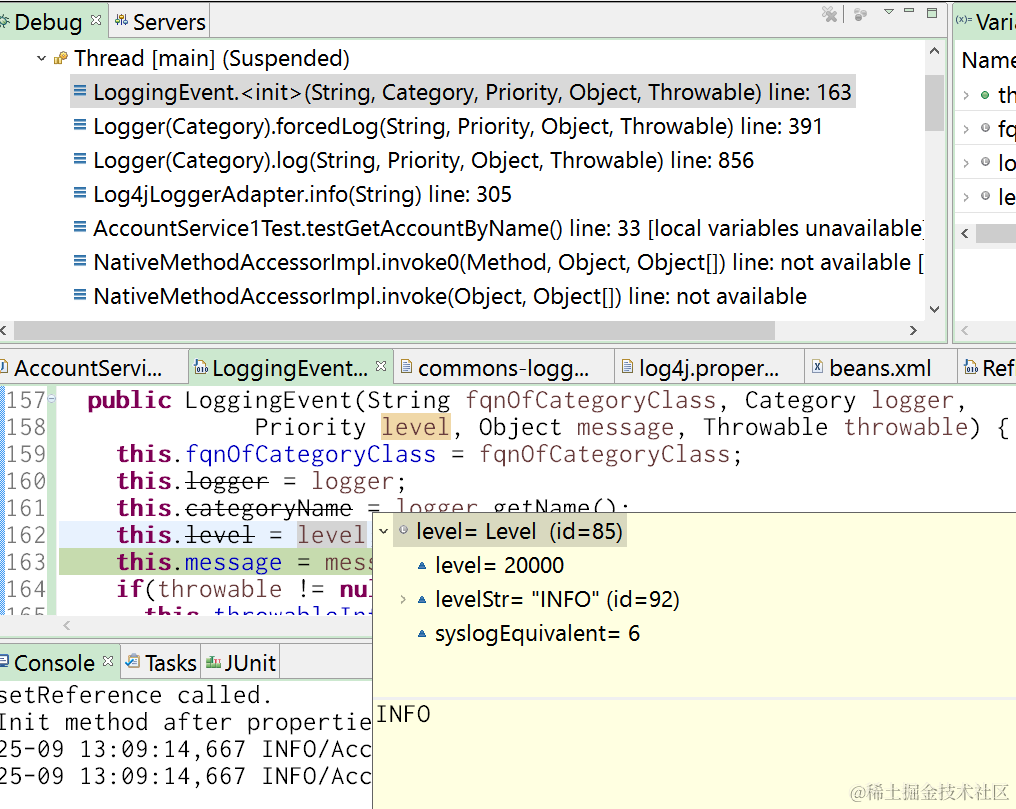Close the Console view tab

[108, 661]
